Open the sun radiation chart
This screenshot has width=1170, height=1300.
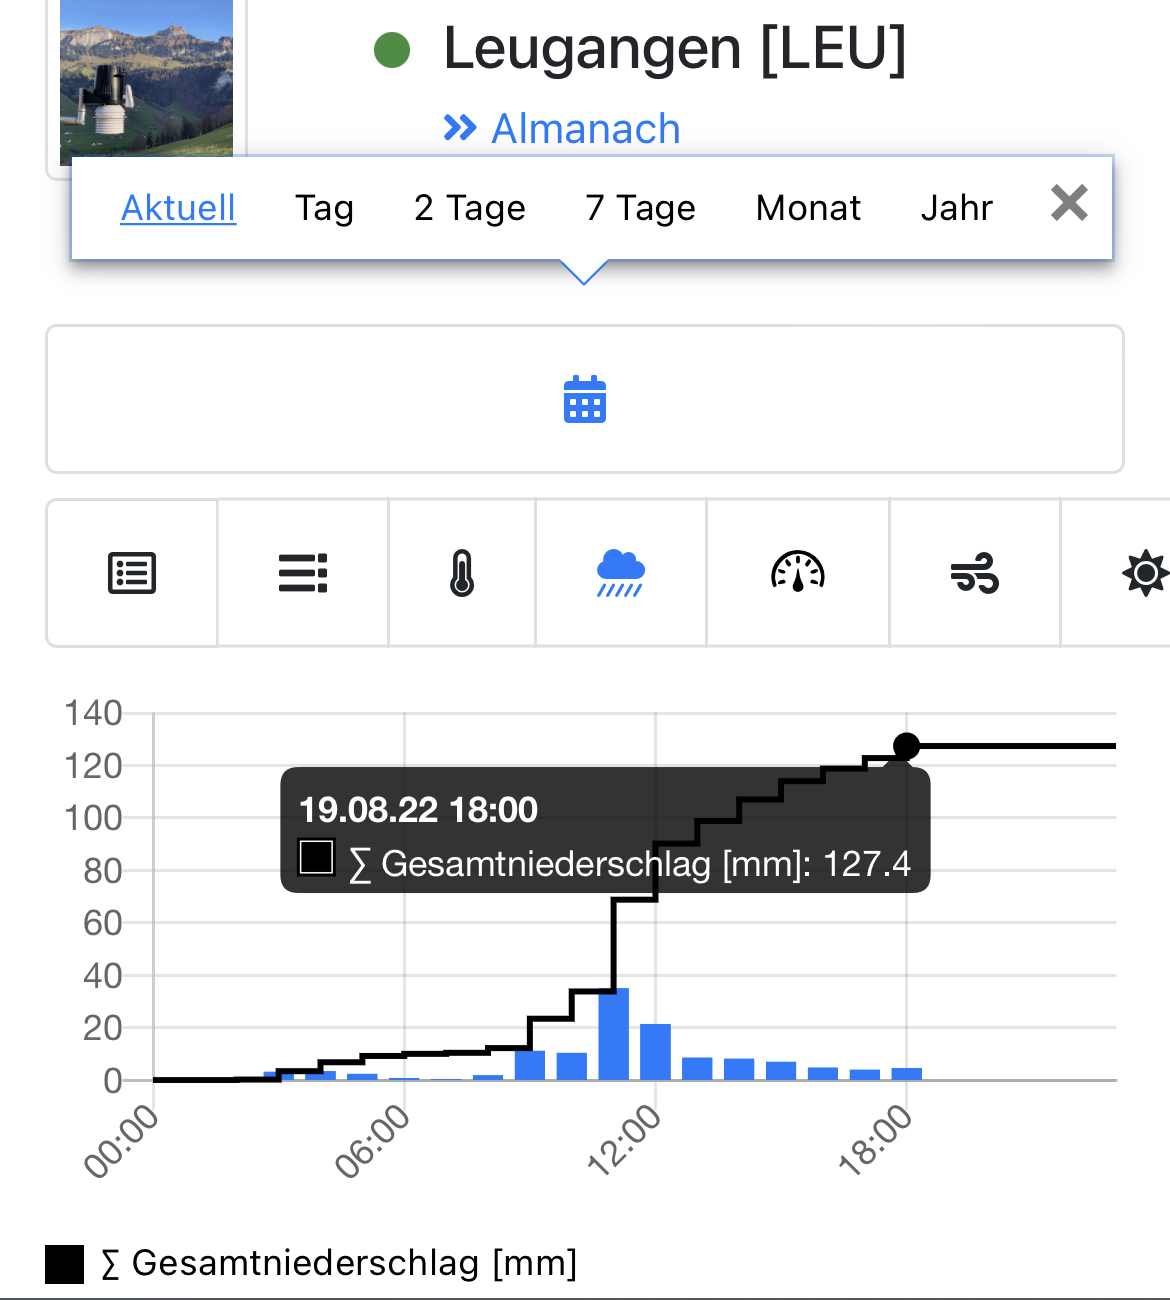coord(1144,574)
